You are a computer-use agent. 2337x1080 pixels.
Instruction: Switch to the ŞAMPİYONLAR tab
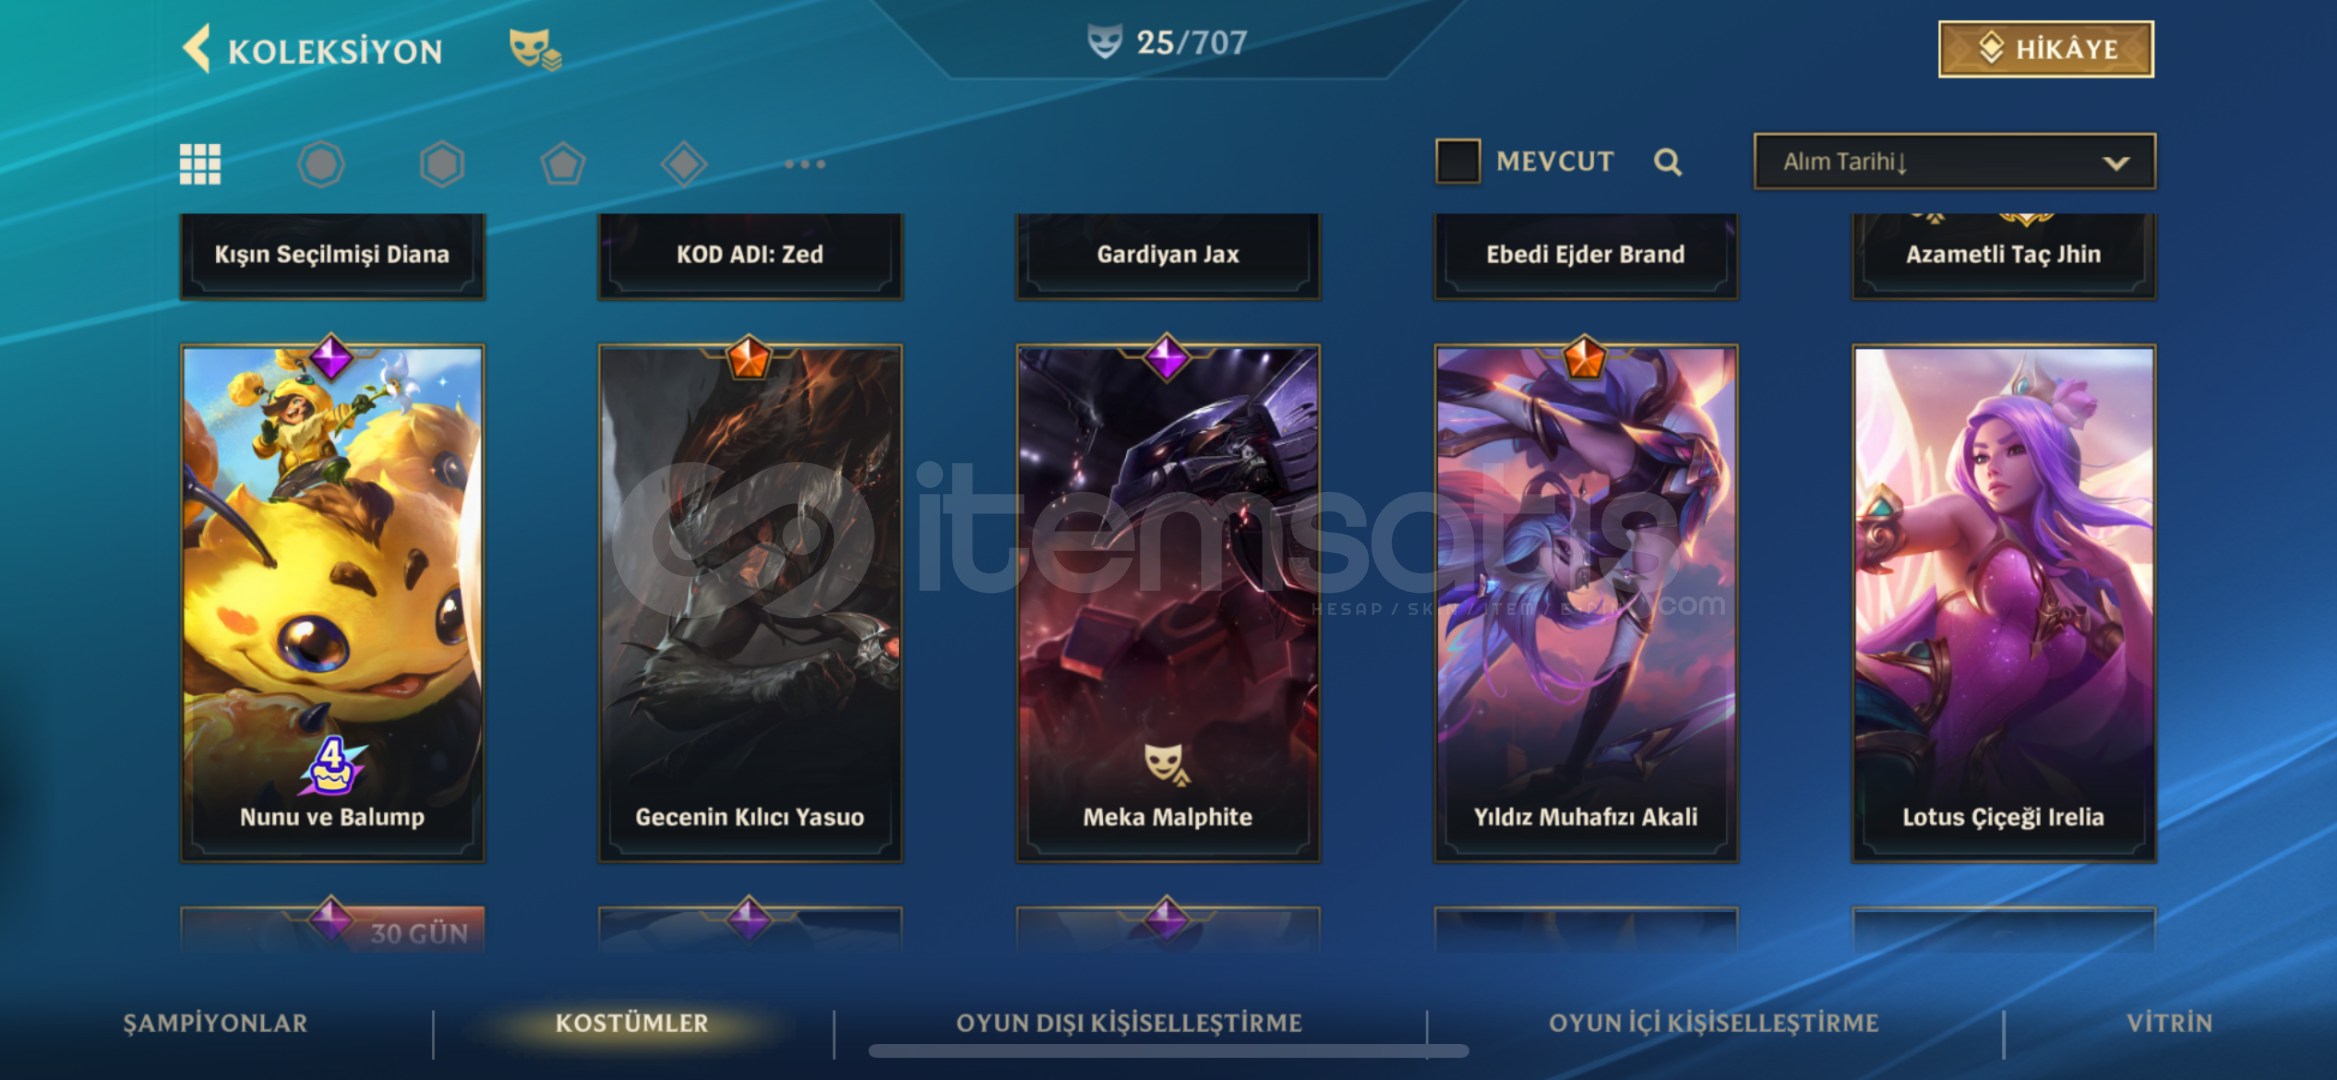215,1023
